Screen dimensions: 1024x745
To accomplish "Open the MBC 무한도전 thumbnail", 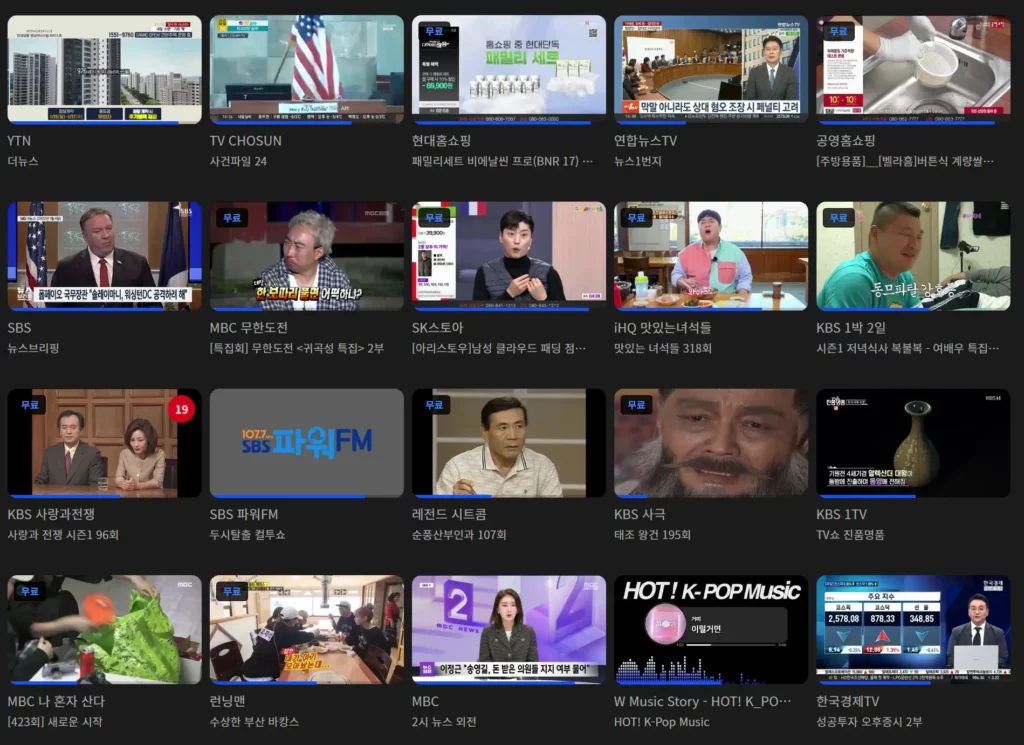I will coord(306,256).
